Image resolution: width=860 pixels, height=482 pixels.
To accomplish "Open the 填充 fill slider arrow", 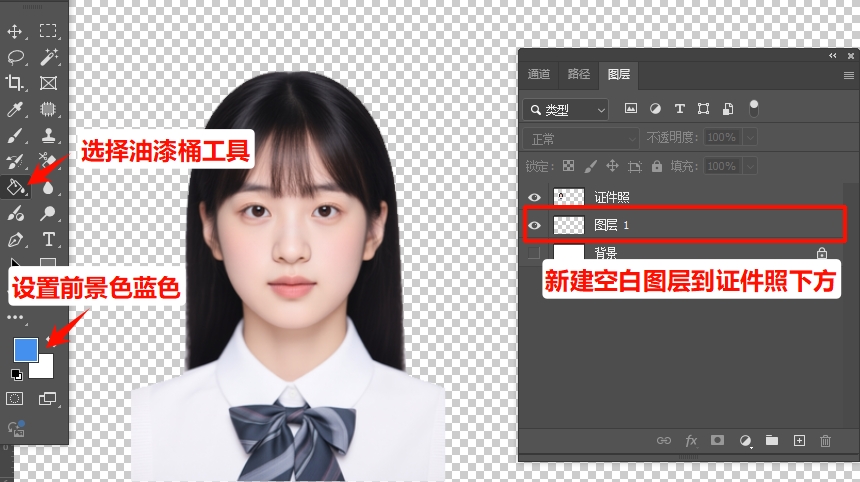I will (x=750, y=166).
